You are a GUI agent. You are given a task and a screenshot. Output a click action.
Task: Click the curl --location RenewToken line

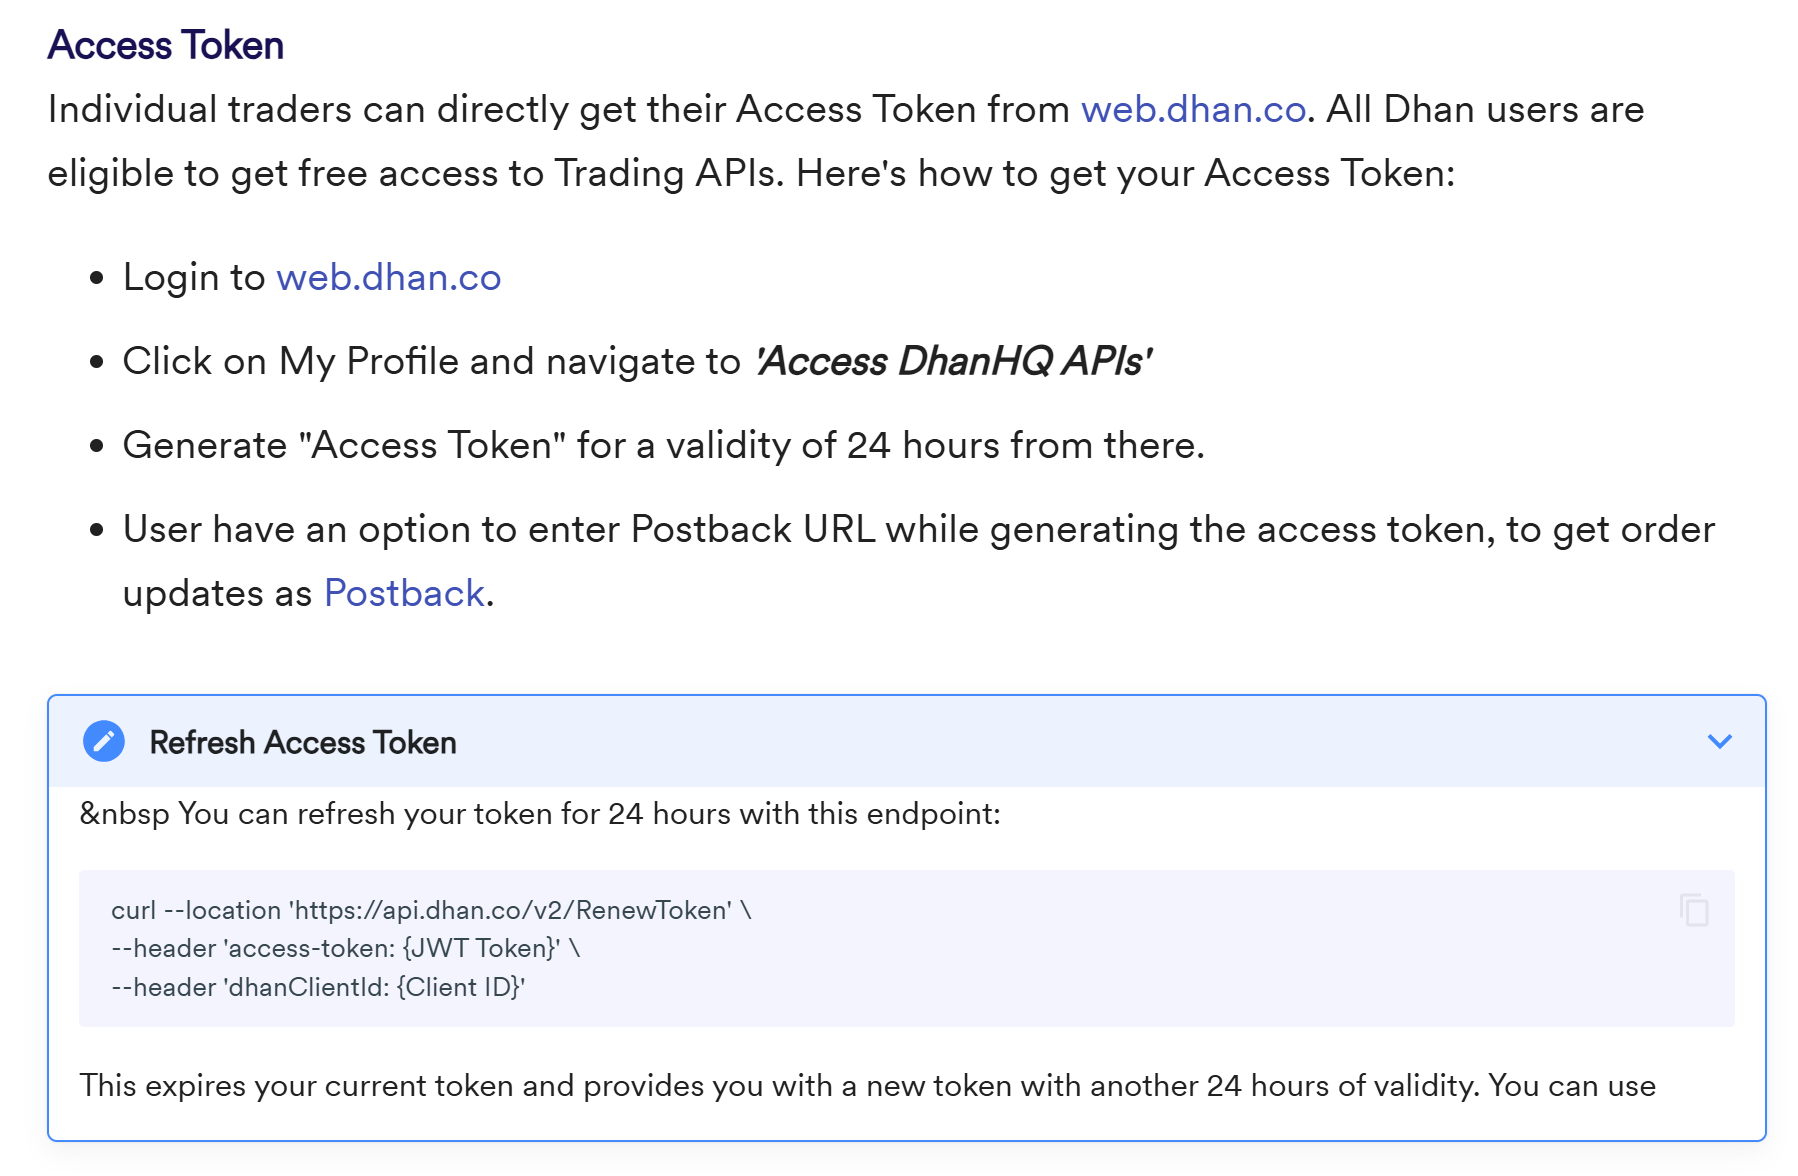pos(430,910)
